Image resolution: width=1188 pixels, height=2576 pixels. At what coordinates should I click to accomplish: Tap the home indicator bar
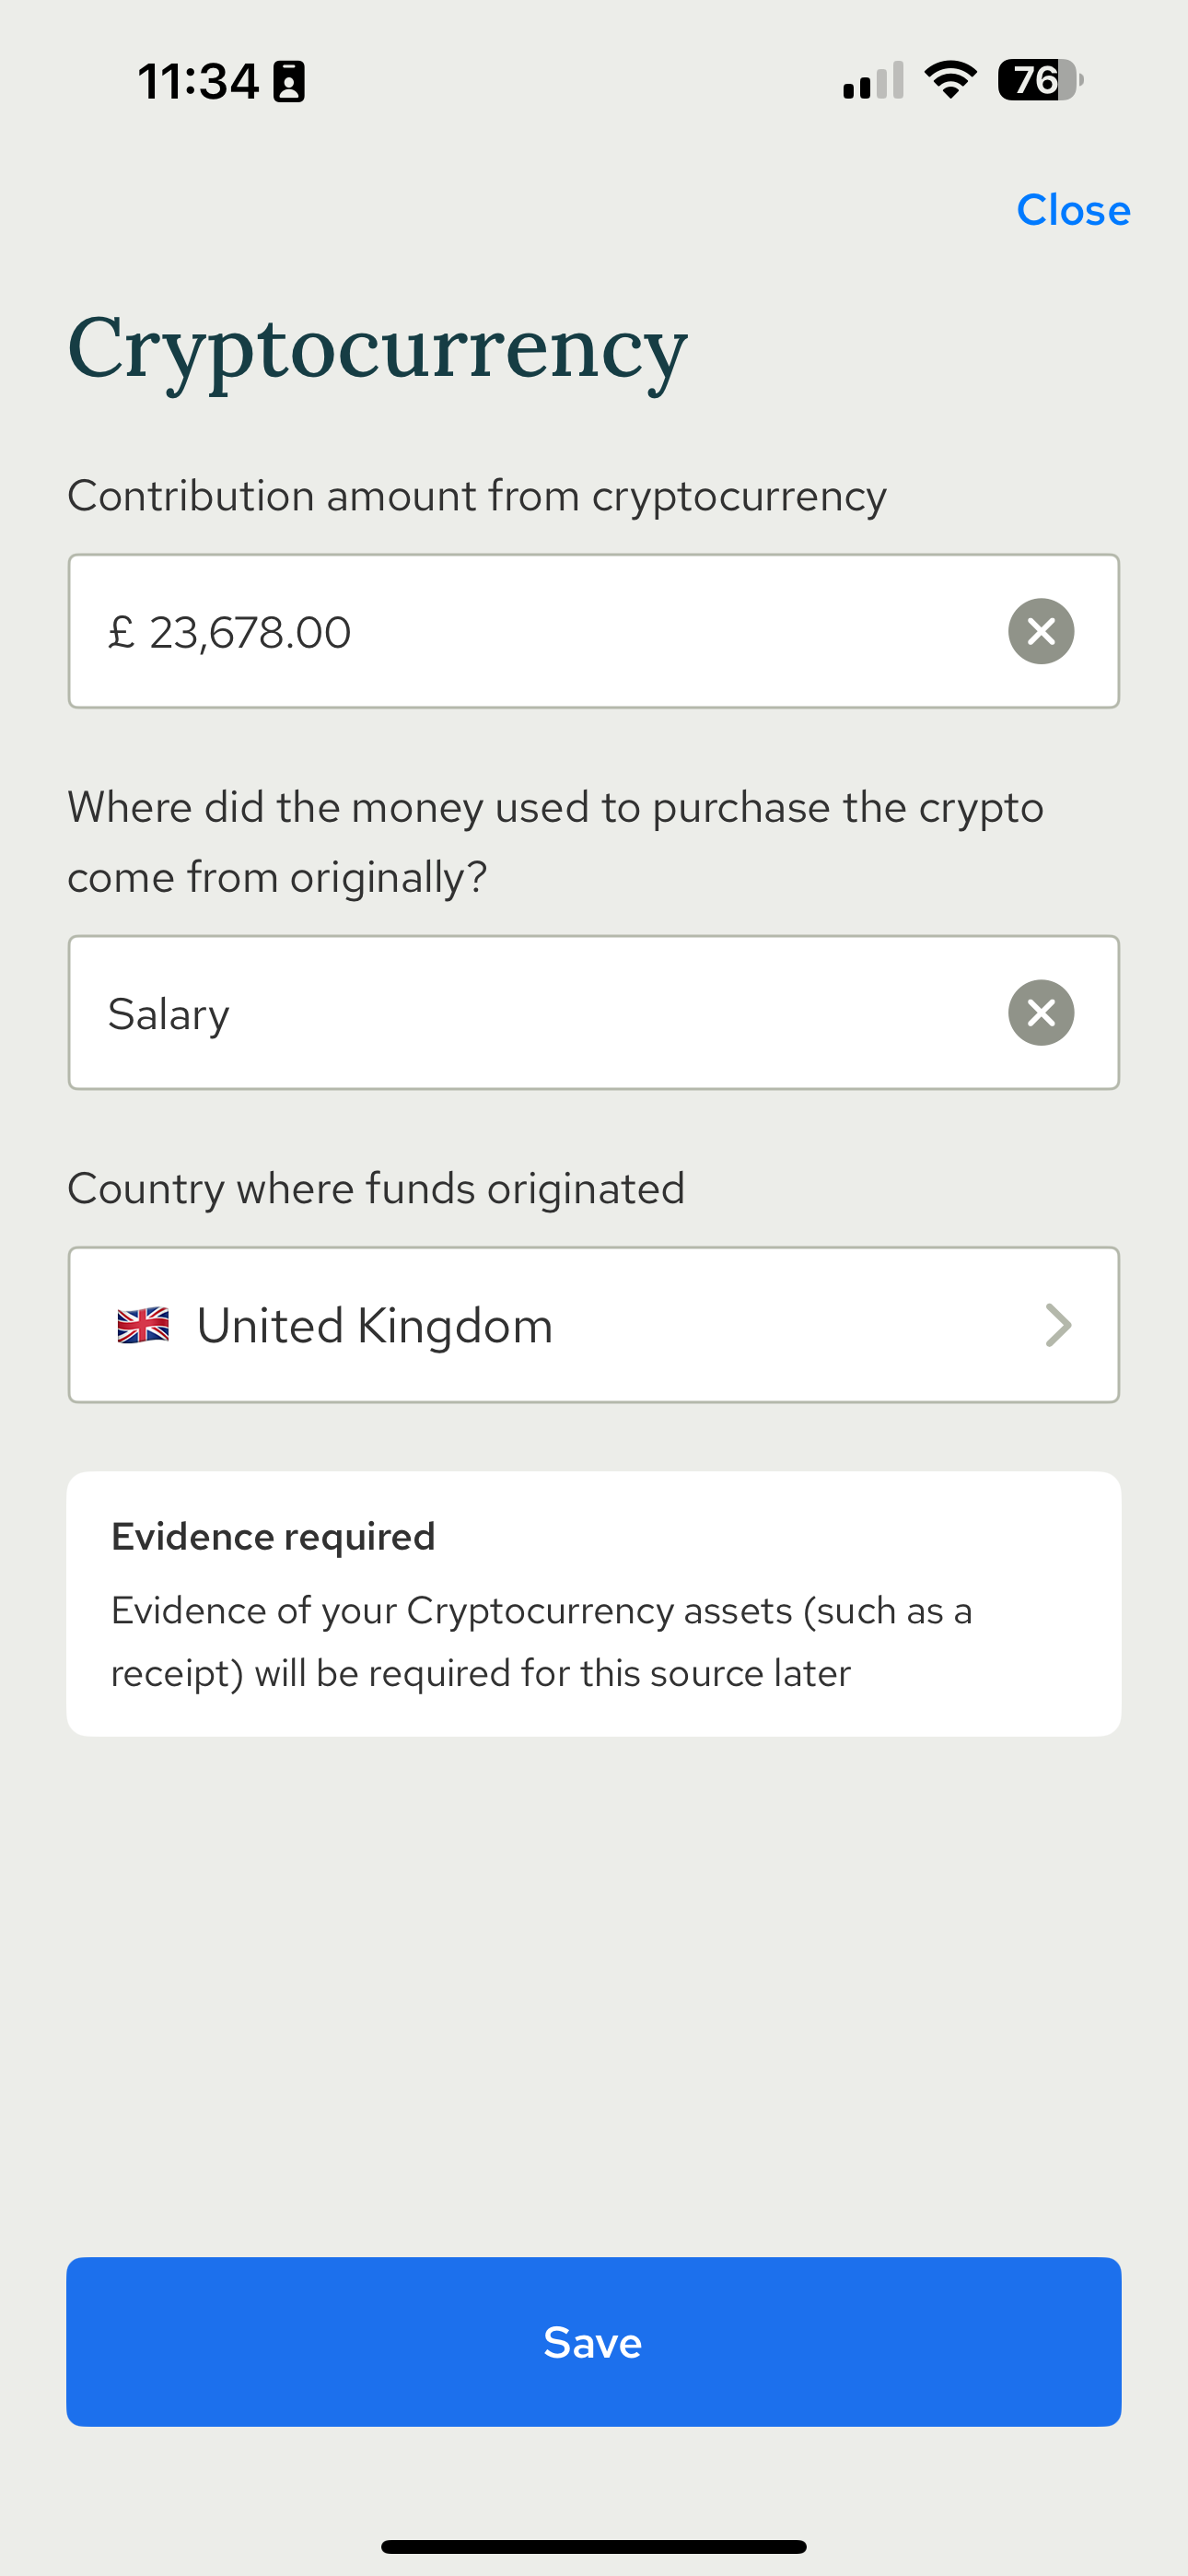594,2546
